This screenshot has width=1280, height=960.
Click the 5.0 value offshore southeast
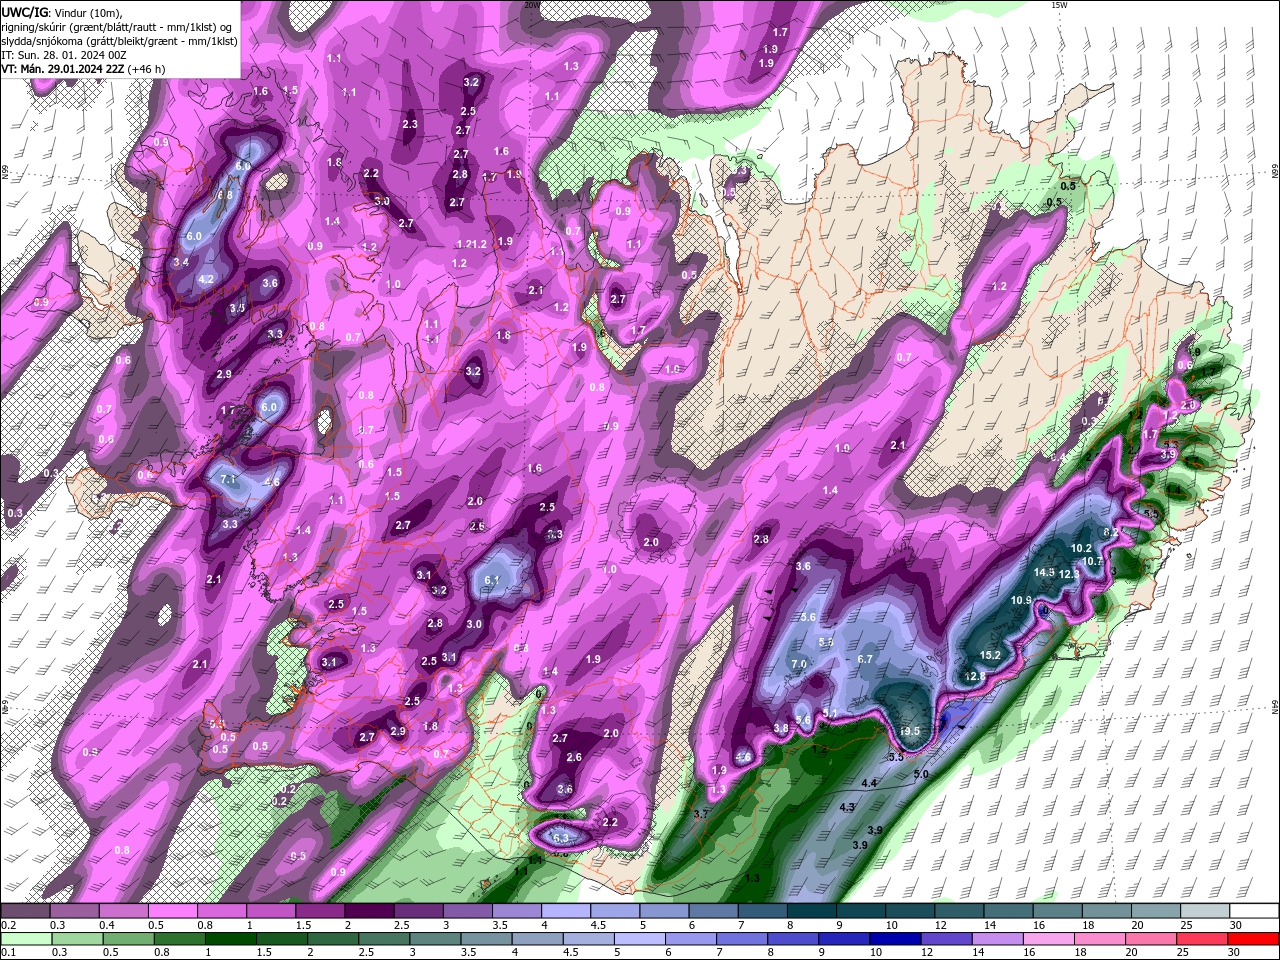pyautogui.click(x=921, y=774)
